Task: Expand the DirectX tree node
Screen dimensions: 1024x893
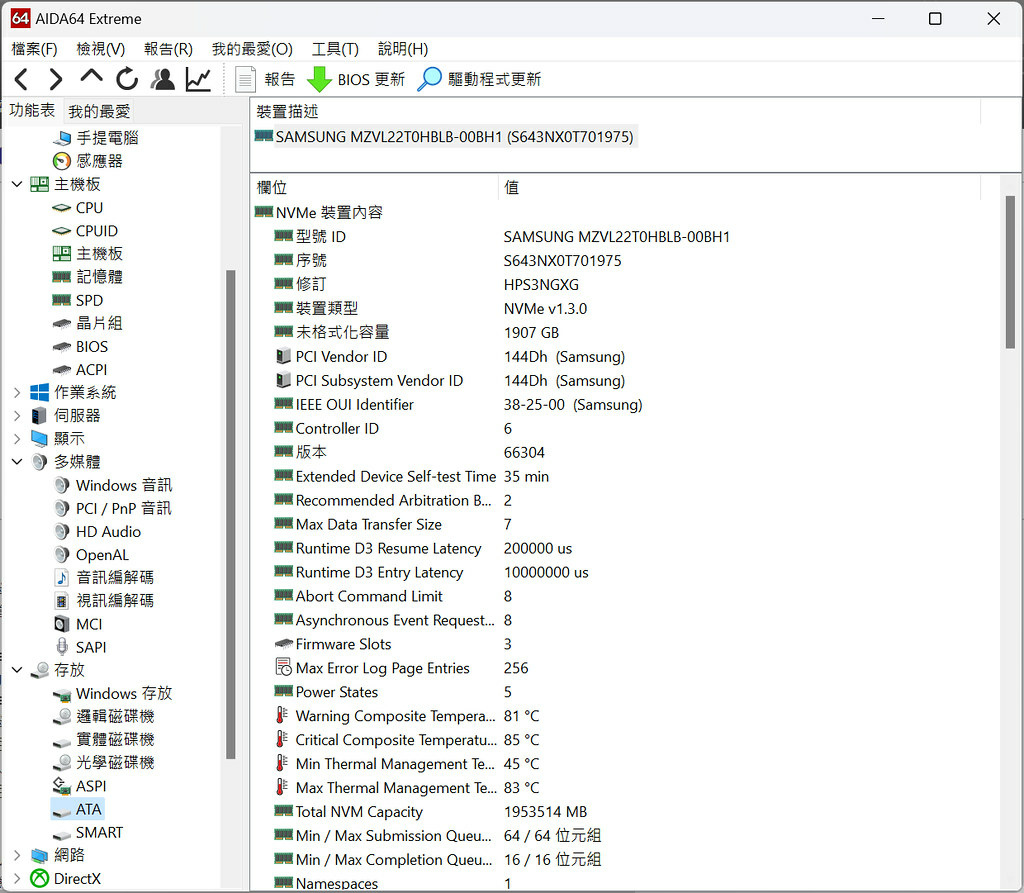Action: click(x=17, y=879)
